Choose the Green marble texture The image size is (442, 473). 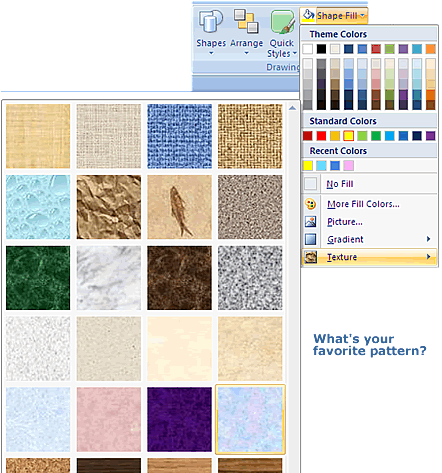tap(38, 278)
